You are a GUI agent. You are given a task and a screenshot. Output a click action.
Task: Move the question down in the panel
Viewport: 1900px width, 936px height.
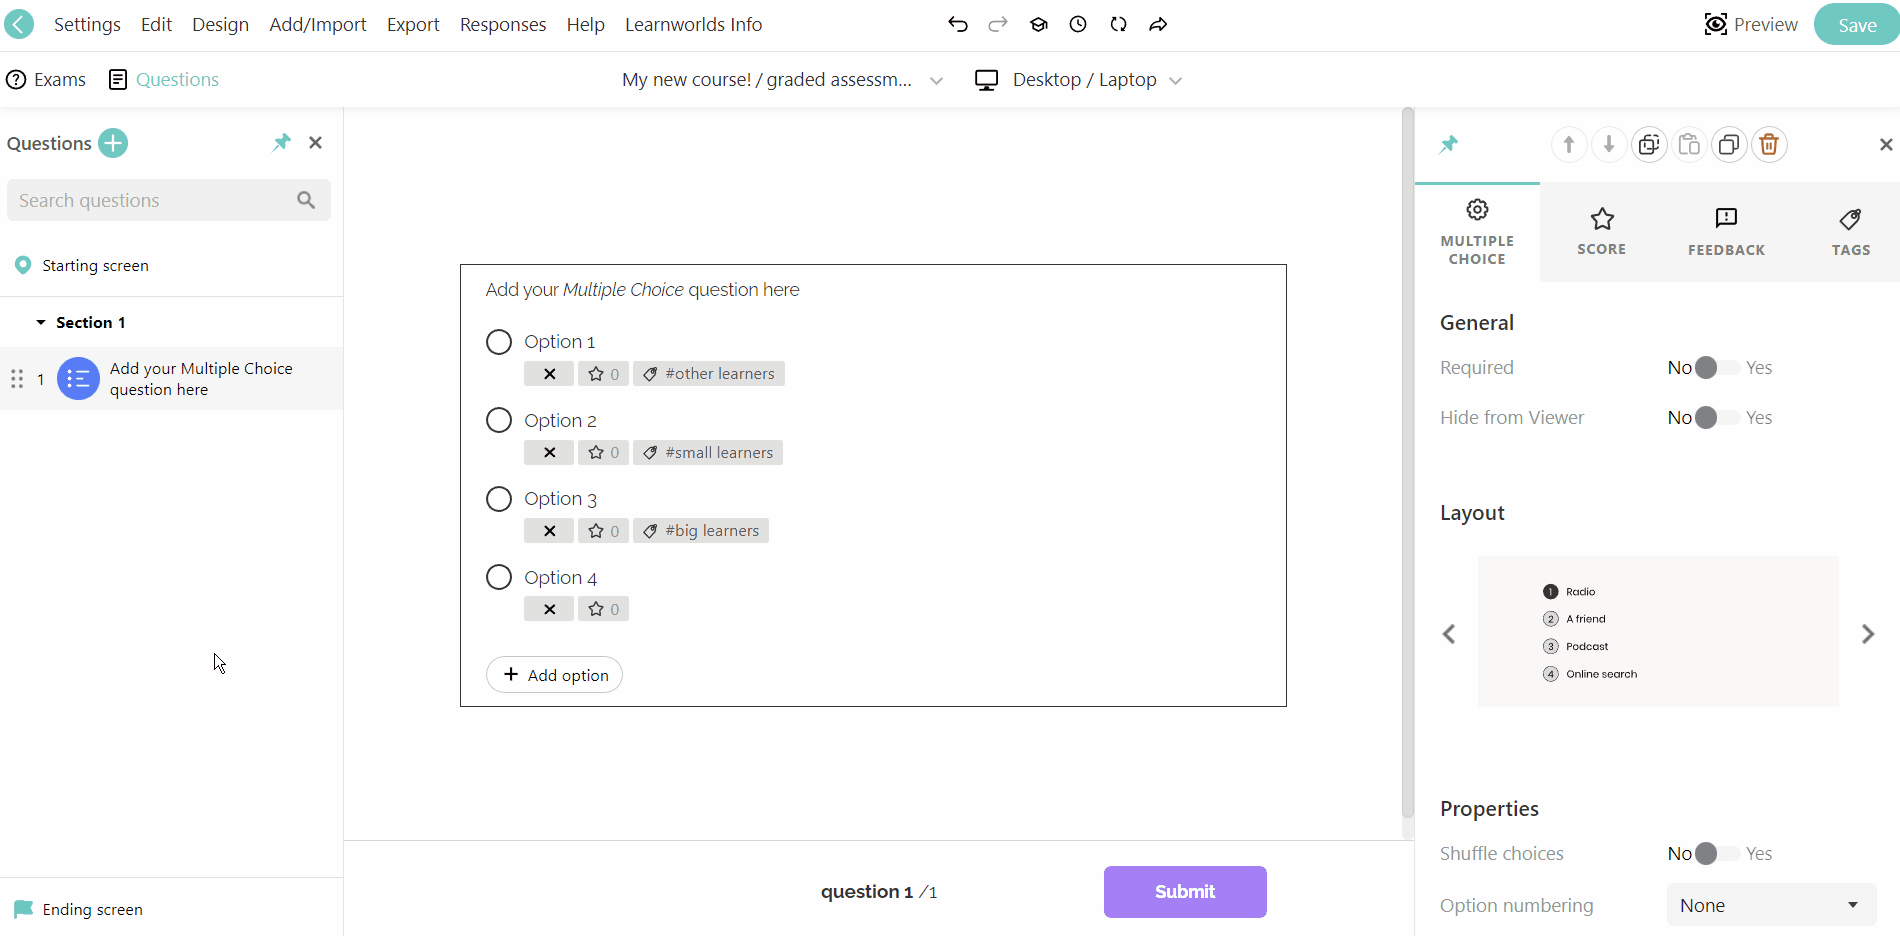coord(1608,144)
